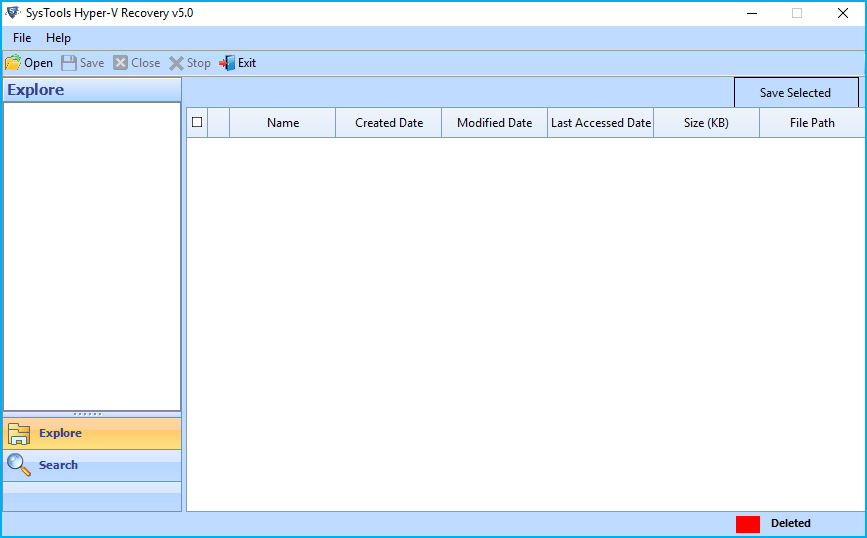The image size is (867, 538).
Task: Close the Hyper-V Recovery window
Action: click(x=843, y=13)
